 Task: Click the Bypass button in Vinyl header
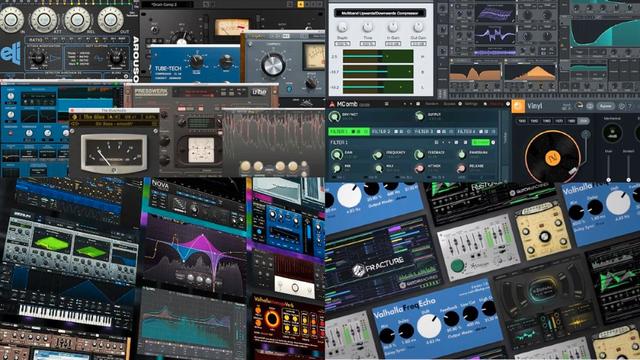pos(606,106)
